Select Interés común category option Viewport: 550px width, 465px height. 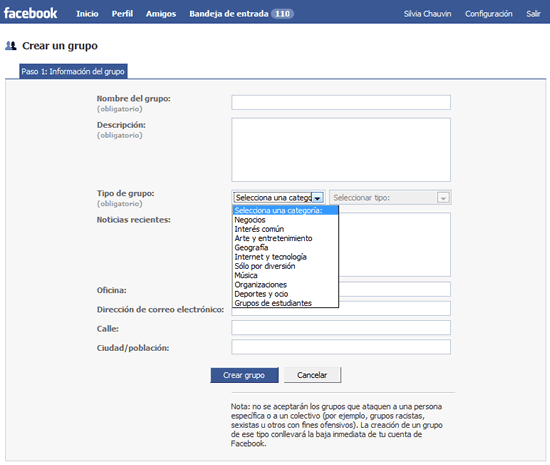pos(285,229)
